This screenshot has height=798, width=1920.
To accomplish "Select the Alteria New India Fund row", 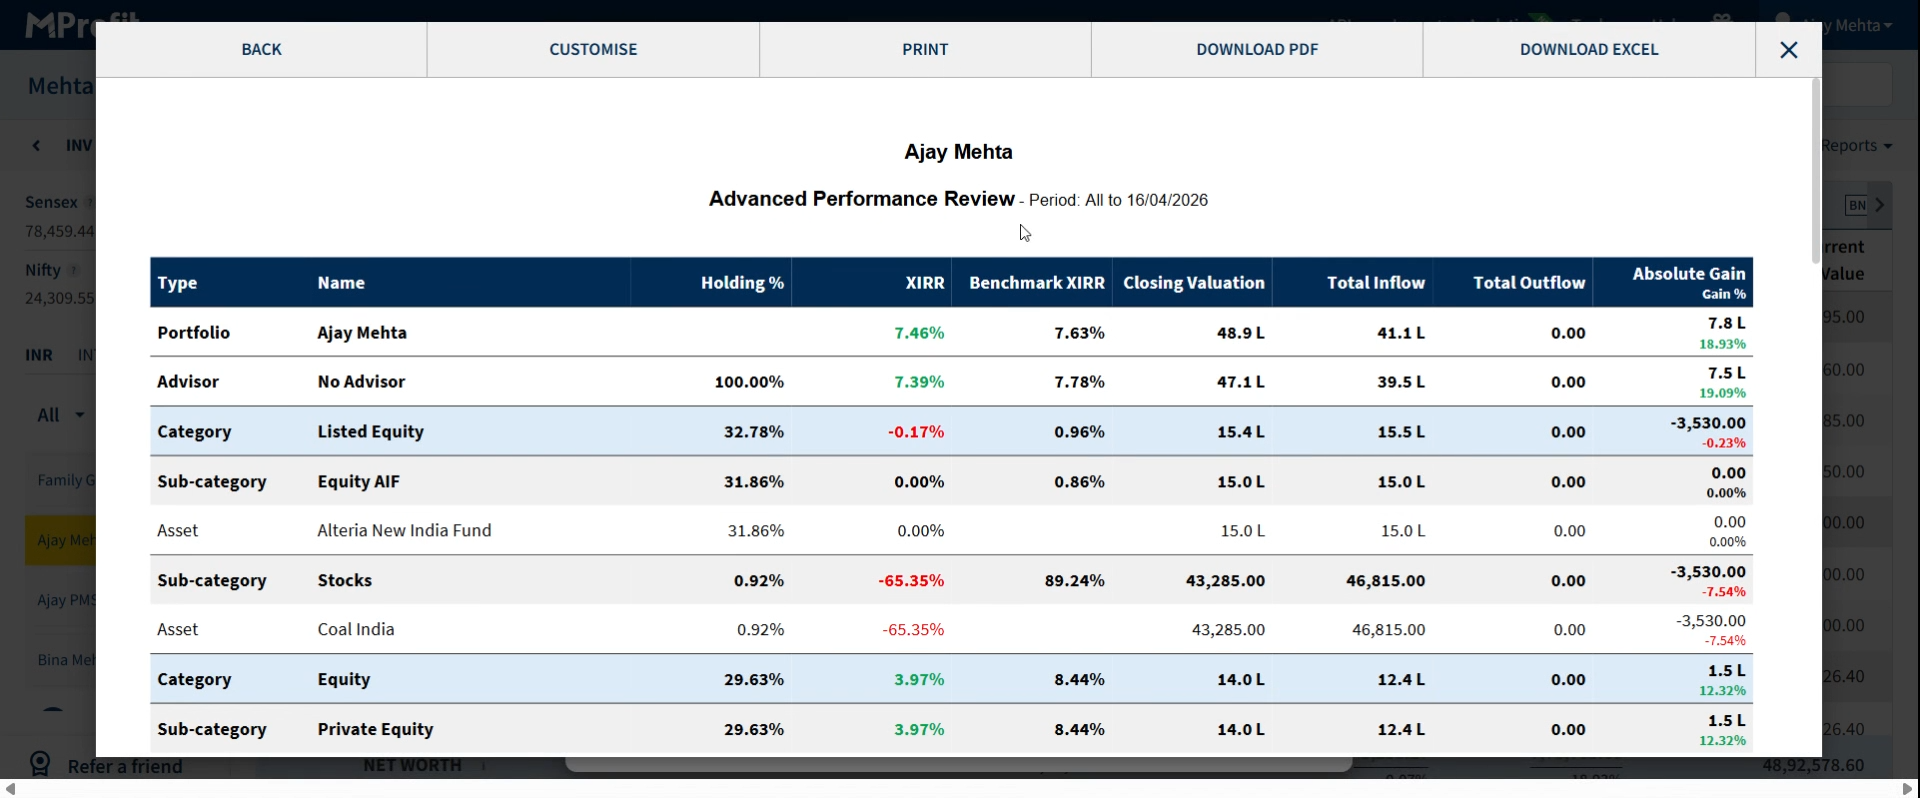I will click(404, 531).
